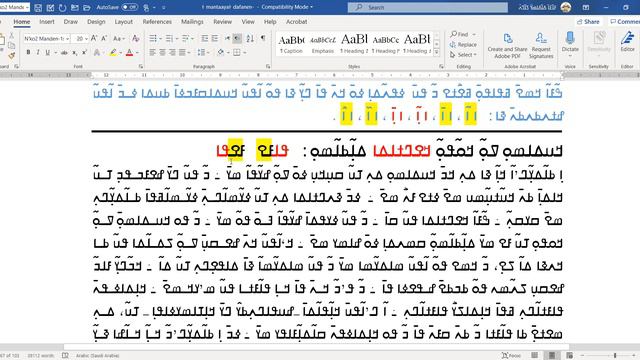Click the Open folder icon in quick access
The height and width of the screenshot is (360, 640).
point(87,7)
